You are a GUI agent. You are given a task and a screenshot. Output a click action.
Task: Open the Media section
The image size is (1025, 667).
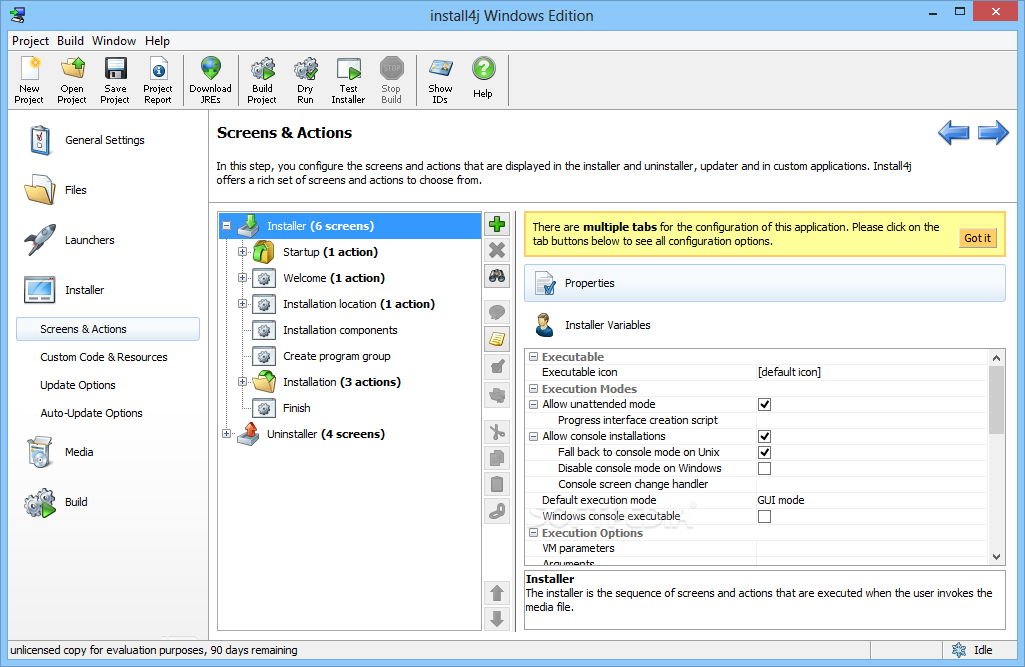click(x=59, y=452)
